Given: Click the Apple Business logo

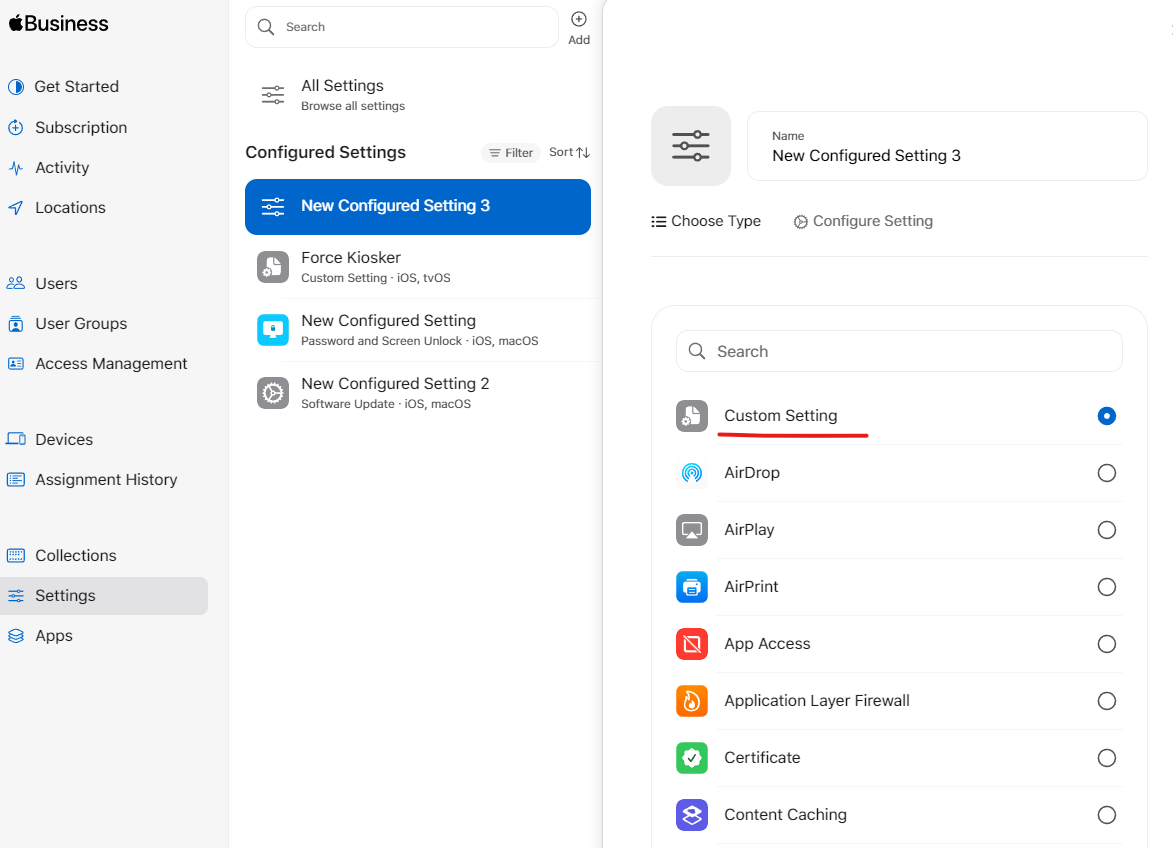Looking at the screenshot, I should click(x=58, y=24).
